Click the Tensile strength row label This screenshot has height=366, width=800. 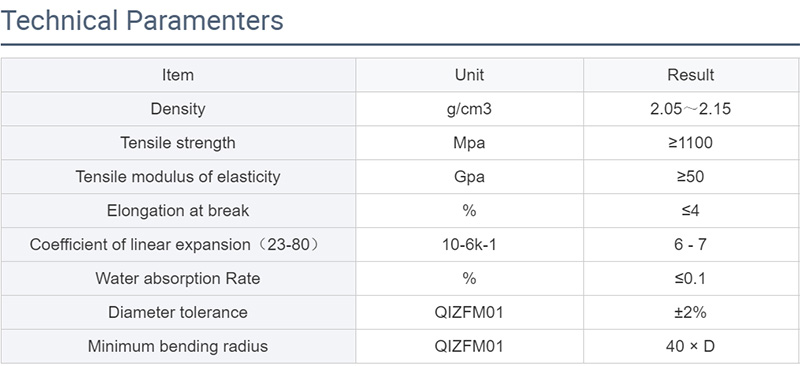(178, 142)
